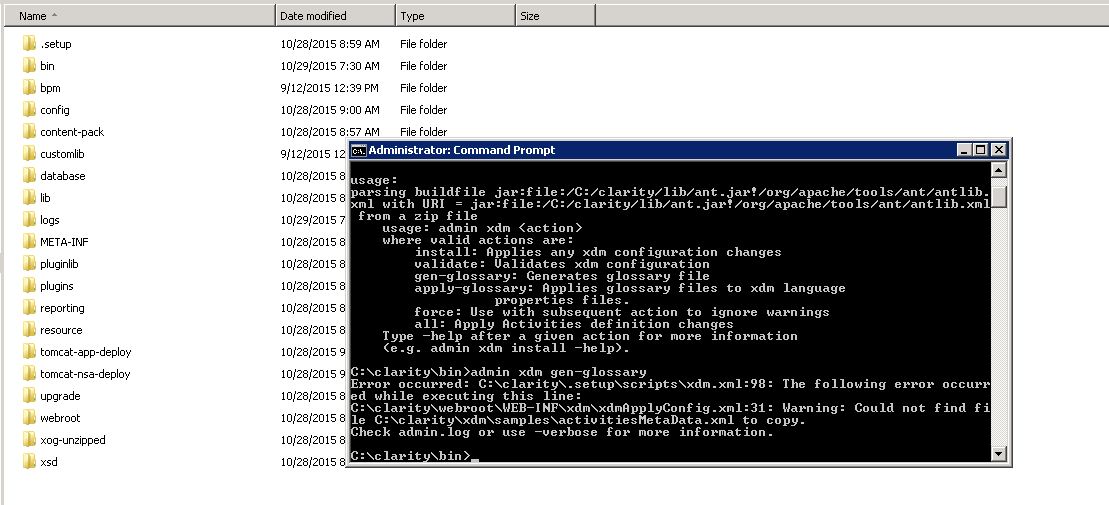The height and width of the screenshot is (505, 1109).
Task: Click the bin folder icon
Action: 29,66
